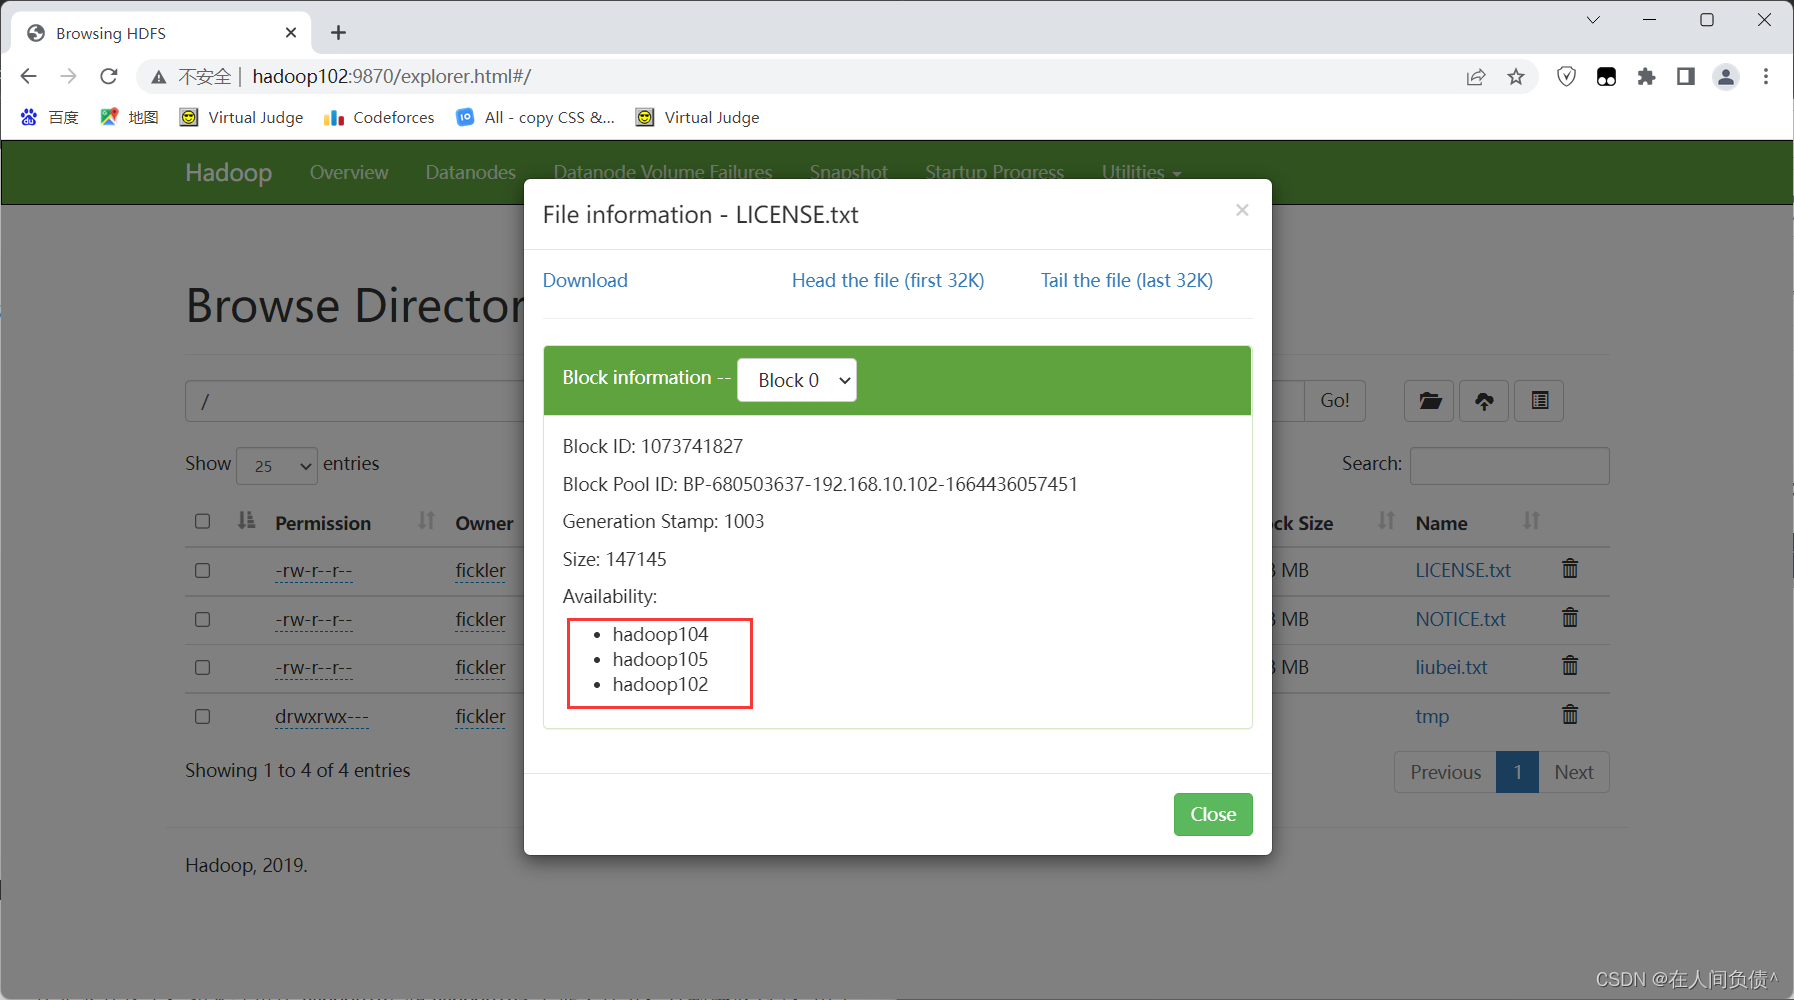Click the drwxrwx--- permission link
This screenshot has height=1000, width=1794.
click(x=322, y=716)
